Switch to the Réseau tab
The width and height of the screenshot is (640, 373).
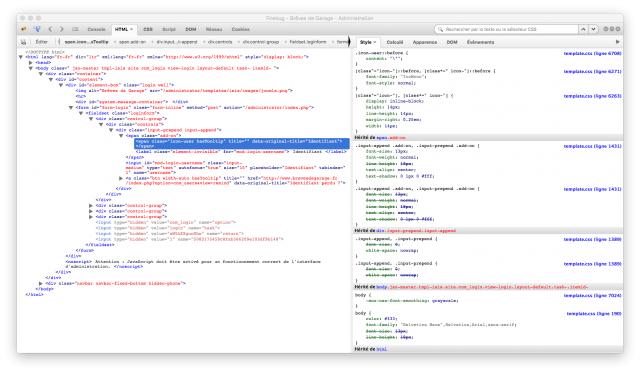point(214,29)
